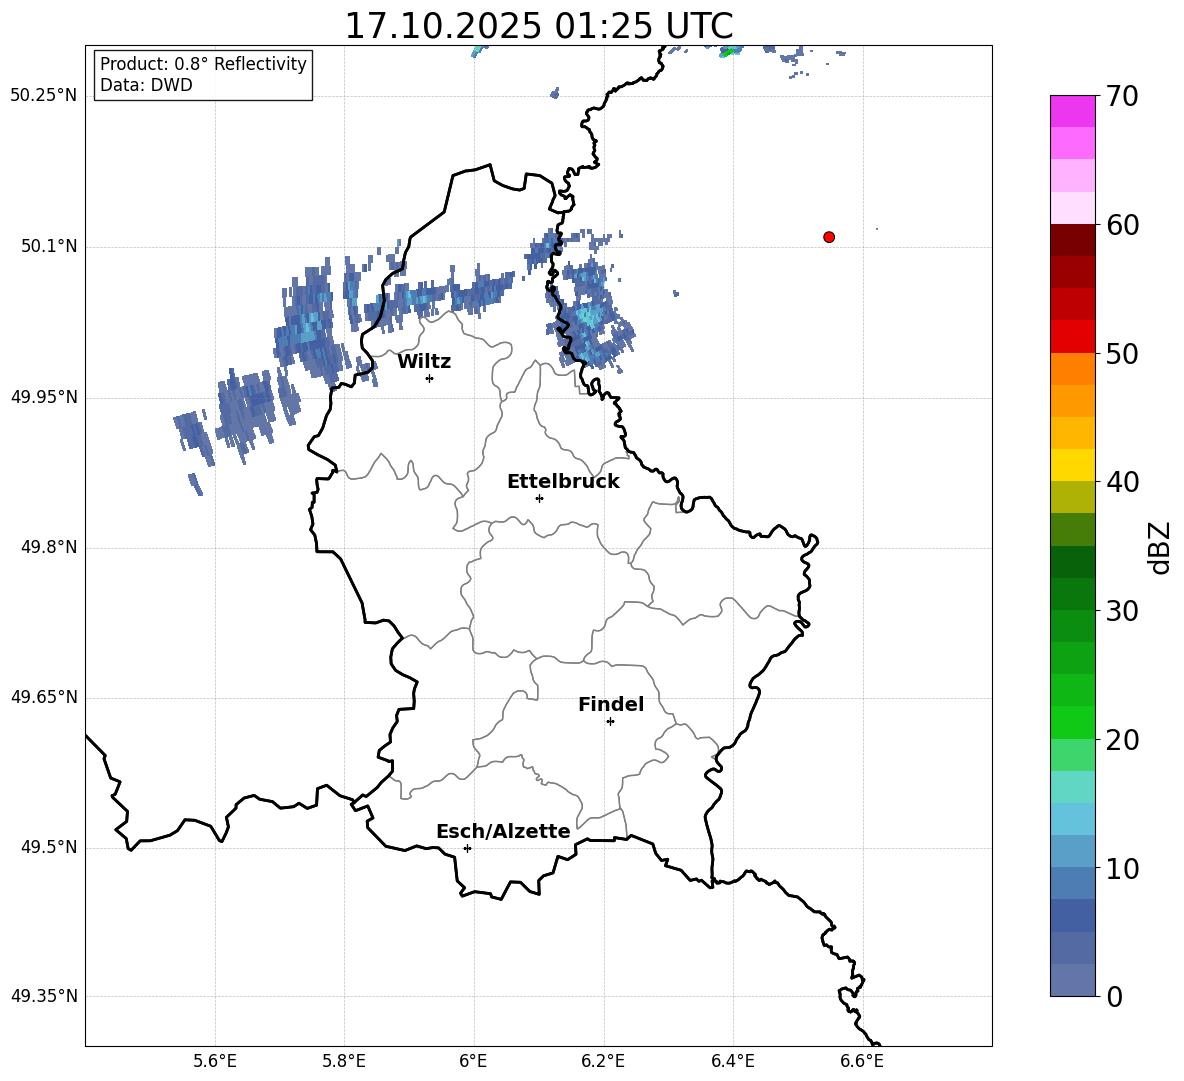Click the 49.35°N latitude label
This screenshot has height=1081, width=1184.
44,996
